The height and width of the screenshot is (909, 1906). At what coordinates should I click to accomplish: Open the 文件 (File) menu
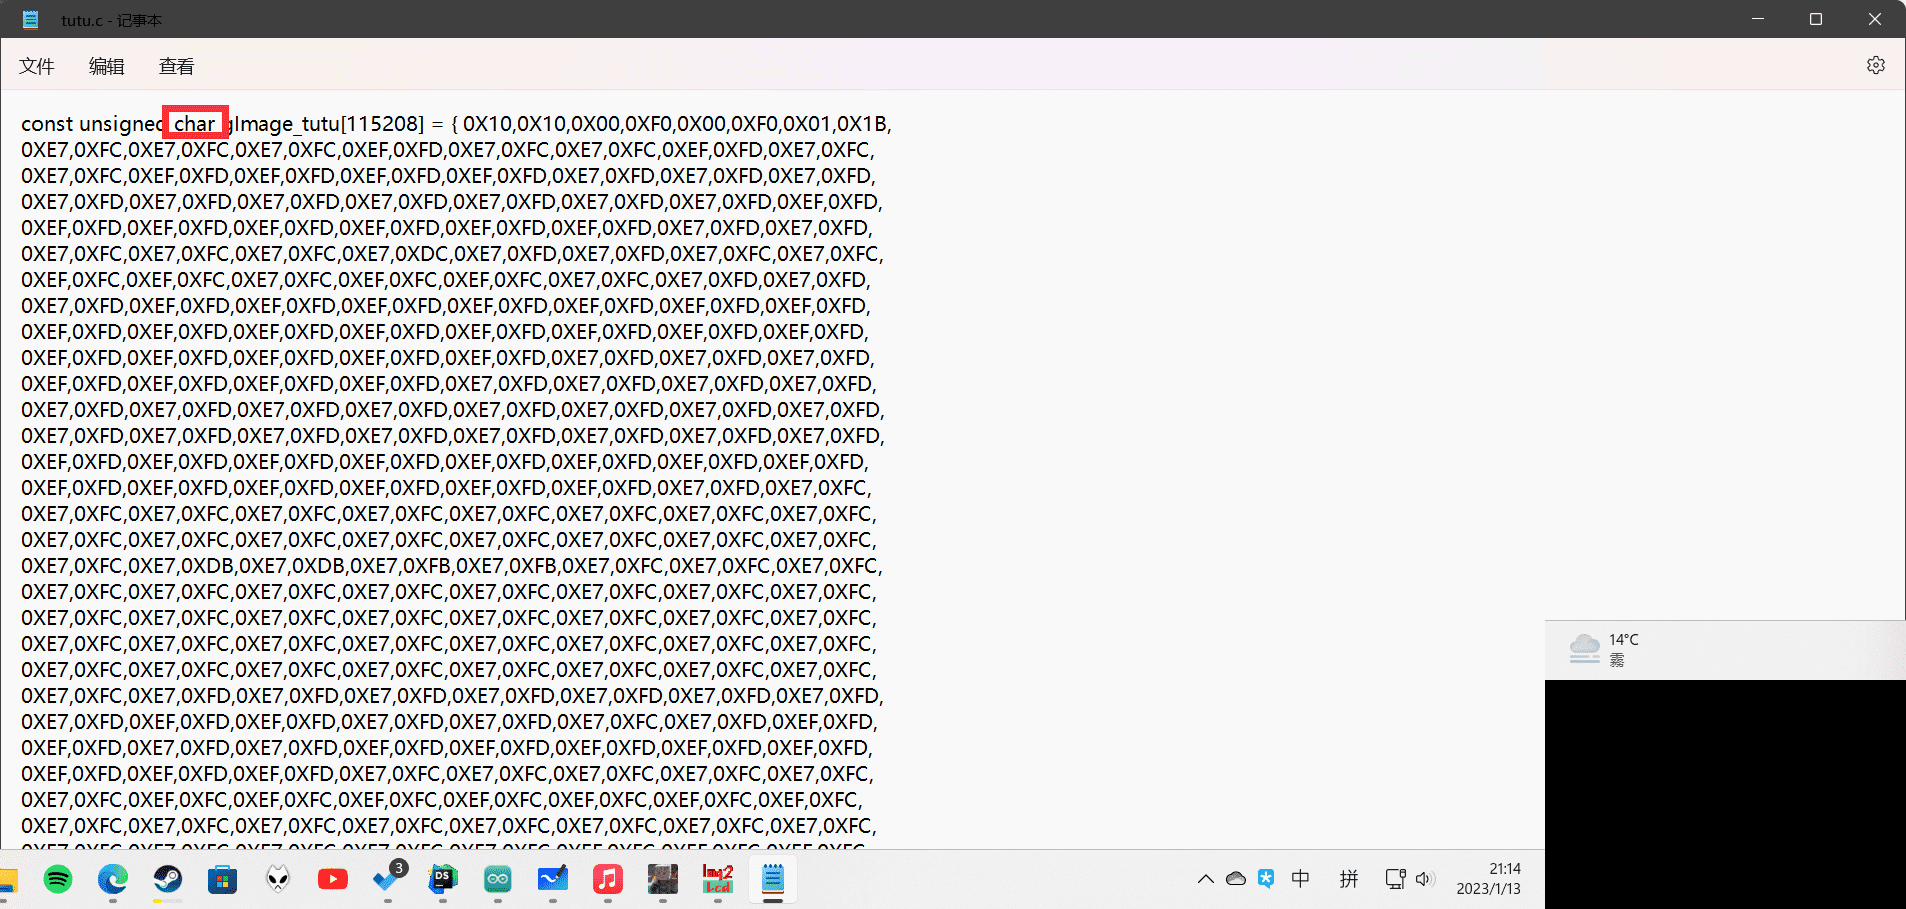[37, 66]
